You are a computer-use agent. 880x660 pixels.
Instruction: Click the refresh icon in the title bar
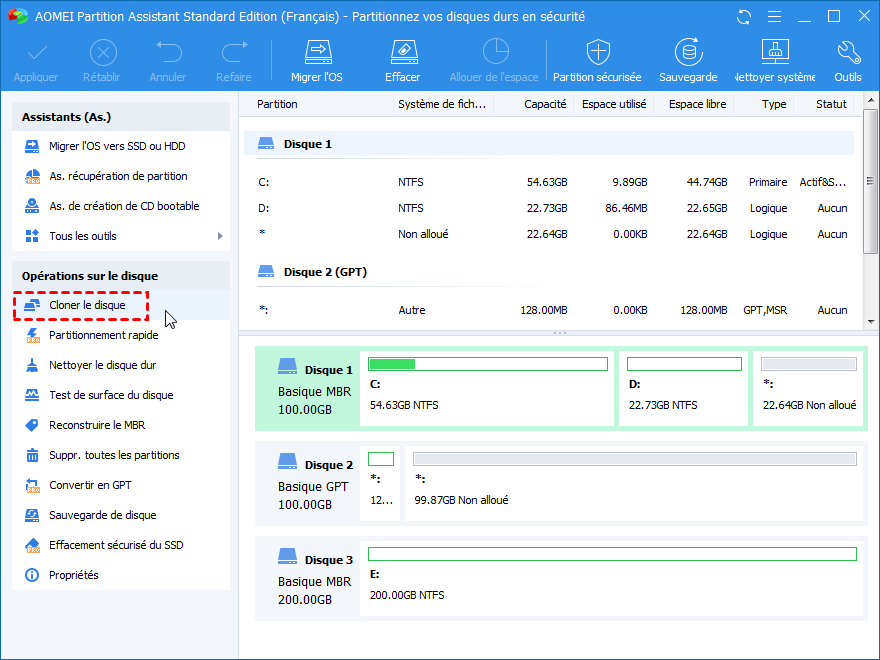click(743, 17)
